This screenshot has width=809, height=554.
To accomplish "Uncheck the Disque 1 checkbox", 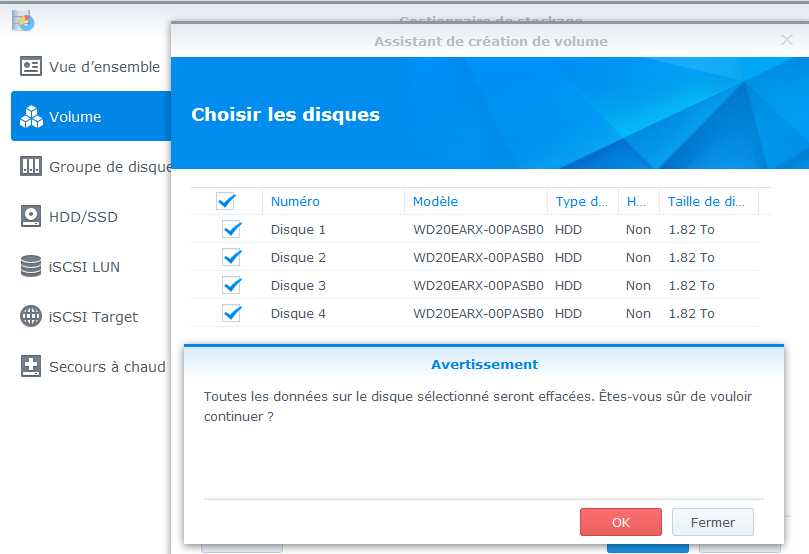I will point(232,229).
